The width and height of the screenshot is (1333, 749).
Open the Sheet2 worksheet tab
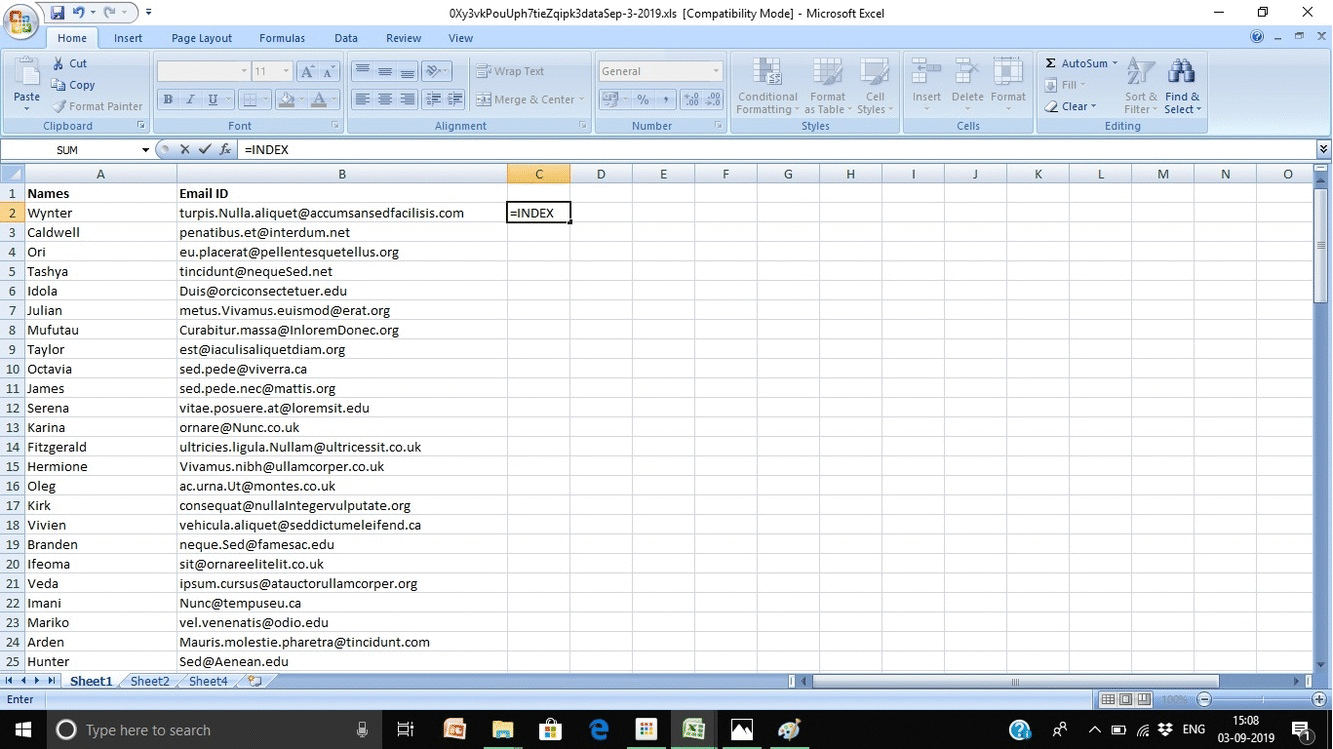click(150, 681)
